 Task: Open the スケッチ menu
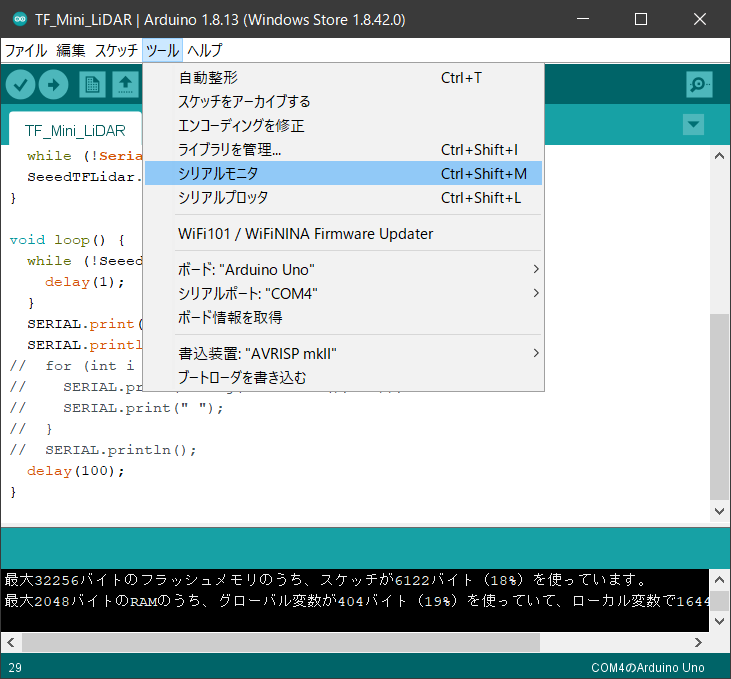point(116,50)
